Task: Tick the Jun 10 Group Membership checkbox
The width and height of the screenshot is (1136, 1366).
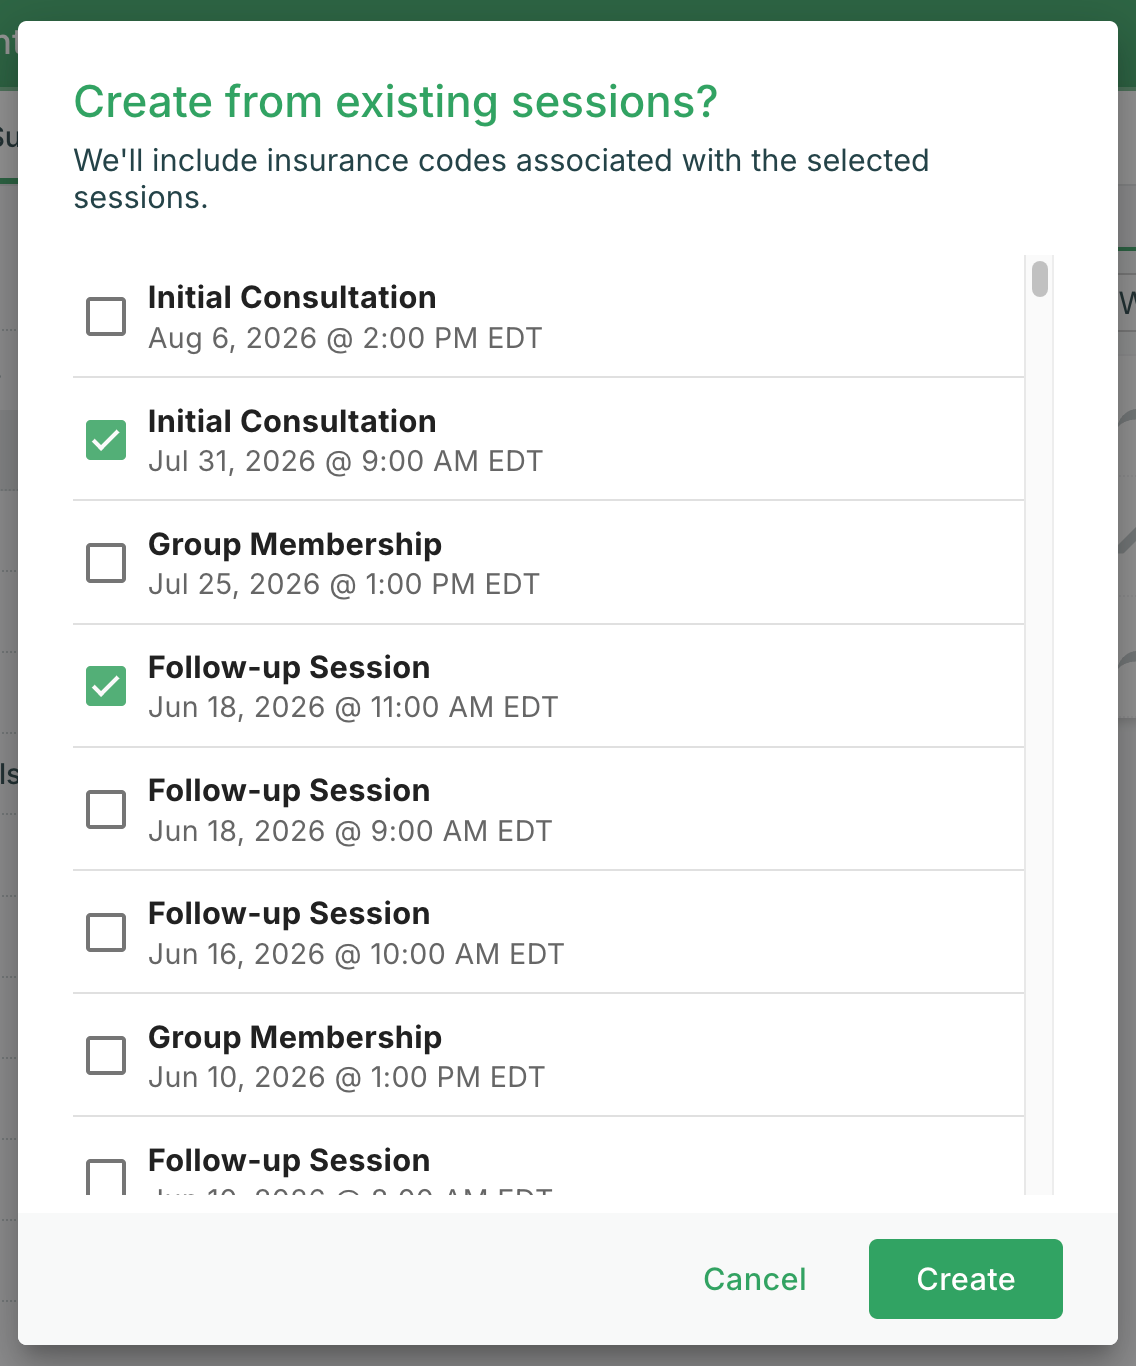Action: point(106,1055)
